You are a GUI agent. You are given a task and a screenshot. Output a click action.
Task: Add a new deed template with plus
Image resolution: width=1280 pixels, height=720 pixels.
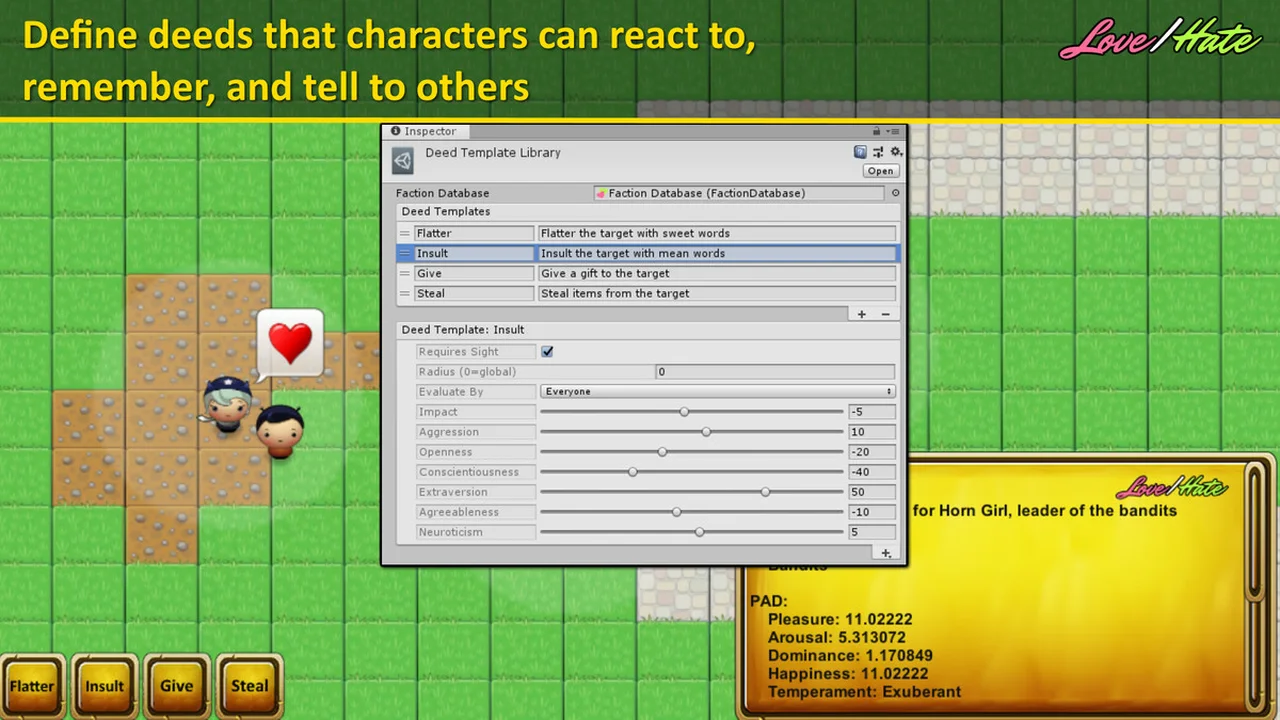861,314
